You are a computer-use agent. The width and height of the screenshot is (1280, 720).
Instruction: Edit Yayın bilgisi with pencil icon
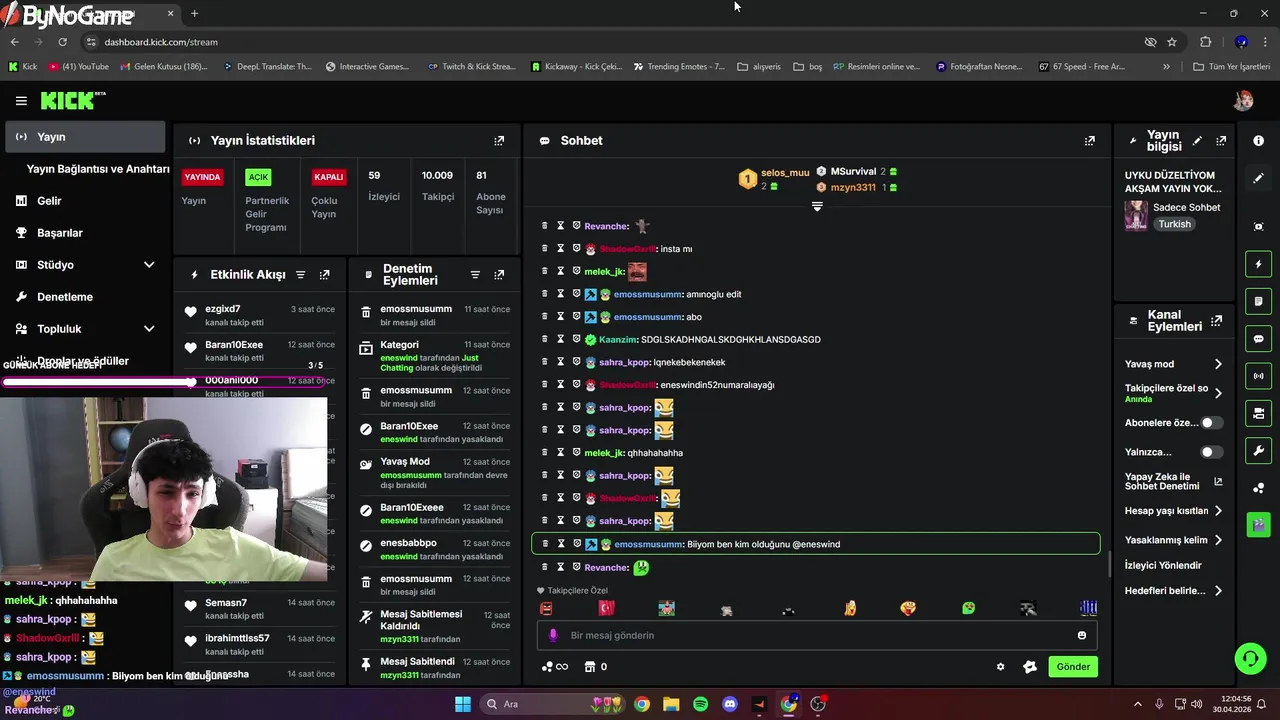click(x=1197, y=141)
